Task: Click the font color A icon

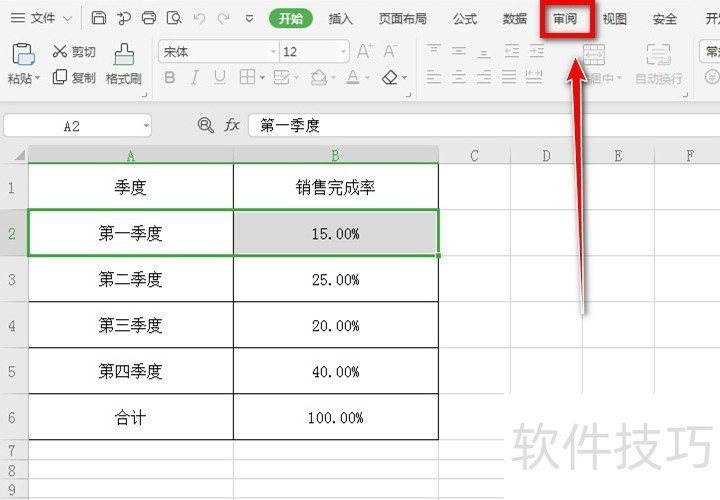Action: (353, 77)
